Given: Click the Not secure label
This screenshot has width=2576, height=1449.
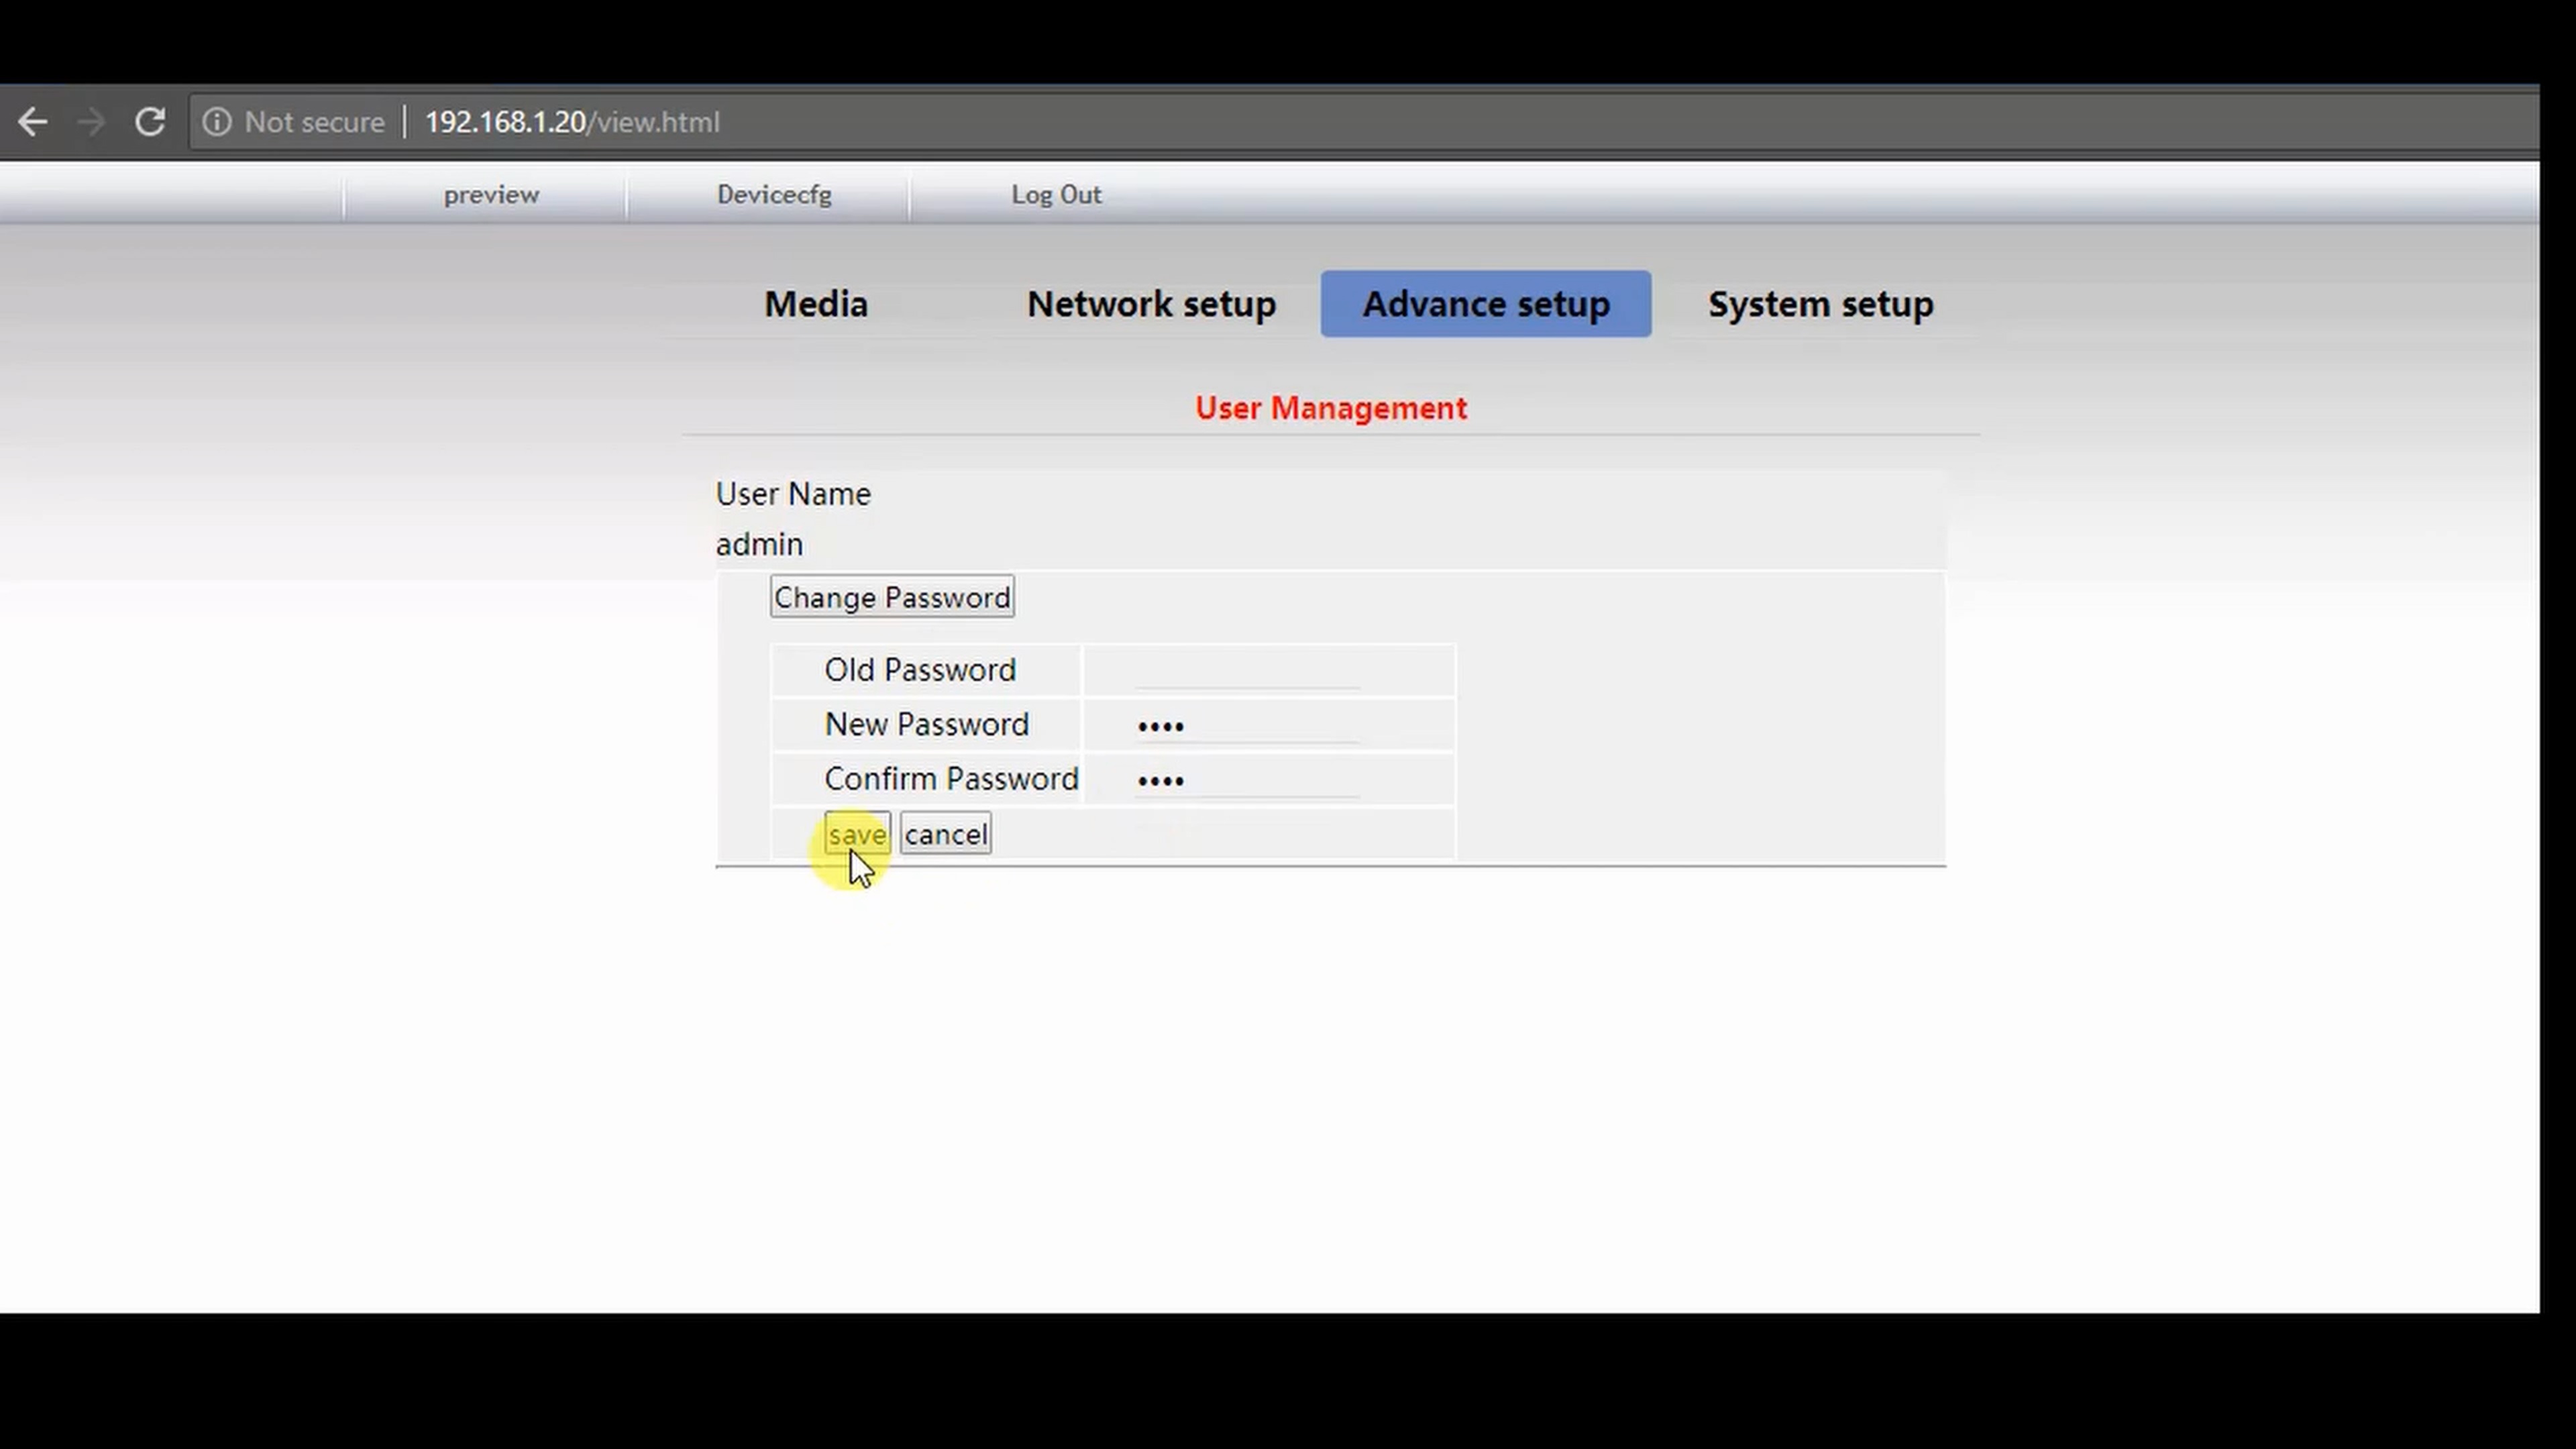Looking at the screenshot, I should [314, 122].
